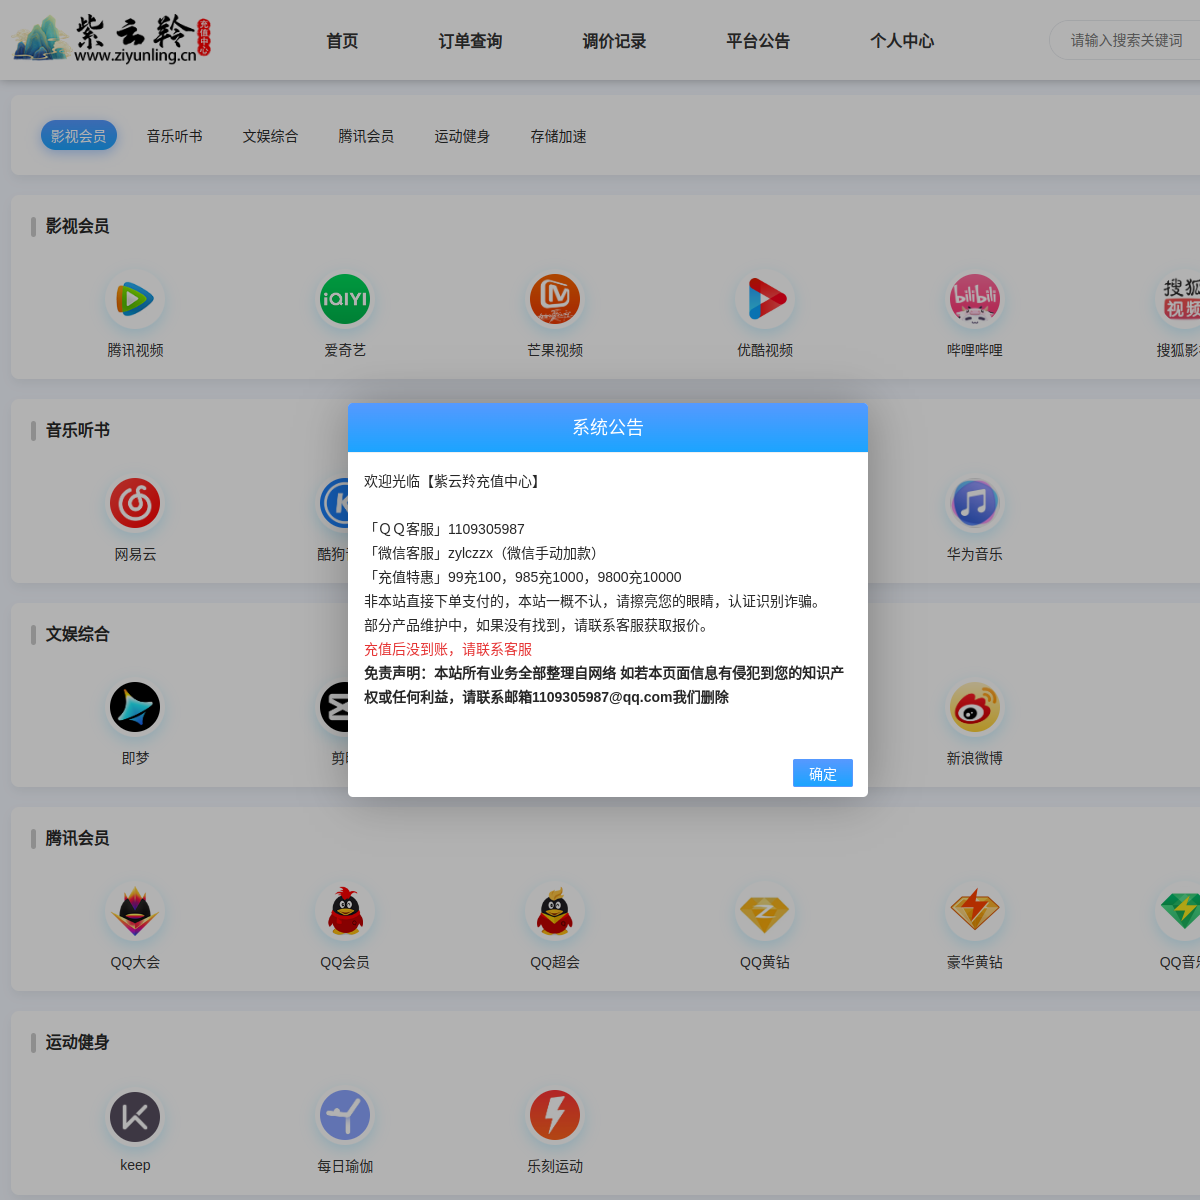Switch to the 音乐听书 category tab

(x=175, y=136)
